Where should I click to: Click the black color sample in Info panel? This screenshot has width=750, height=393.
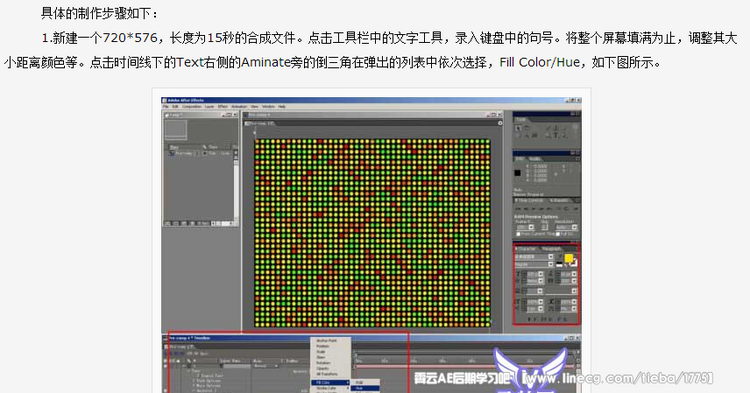click(518, 173)
